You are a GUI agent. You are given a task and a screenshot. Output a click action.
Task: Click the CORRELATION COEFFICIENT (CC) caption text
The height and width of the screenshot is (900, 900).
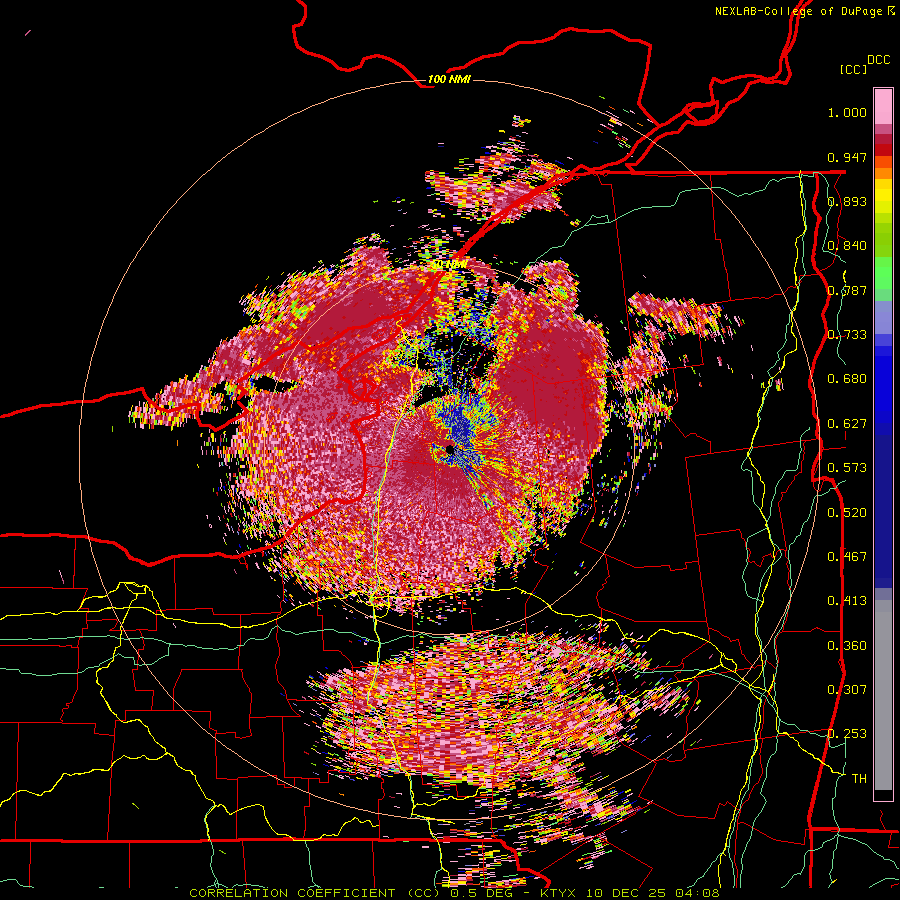tap(314, 893)
